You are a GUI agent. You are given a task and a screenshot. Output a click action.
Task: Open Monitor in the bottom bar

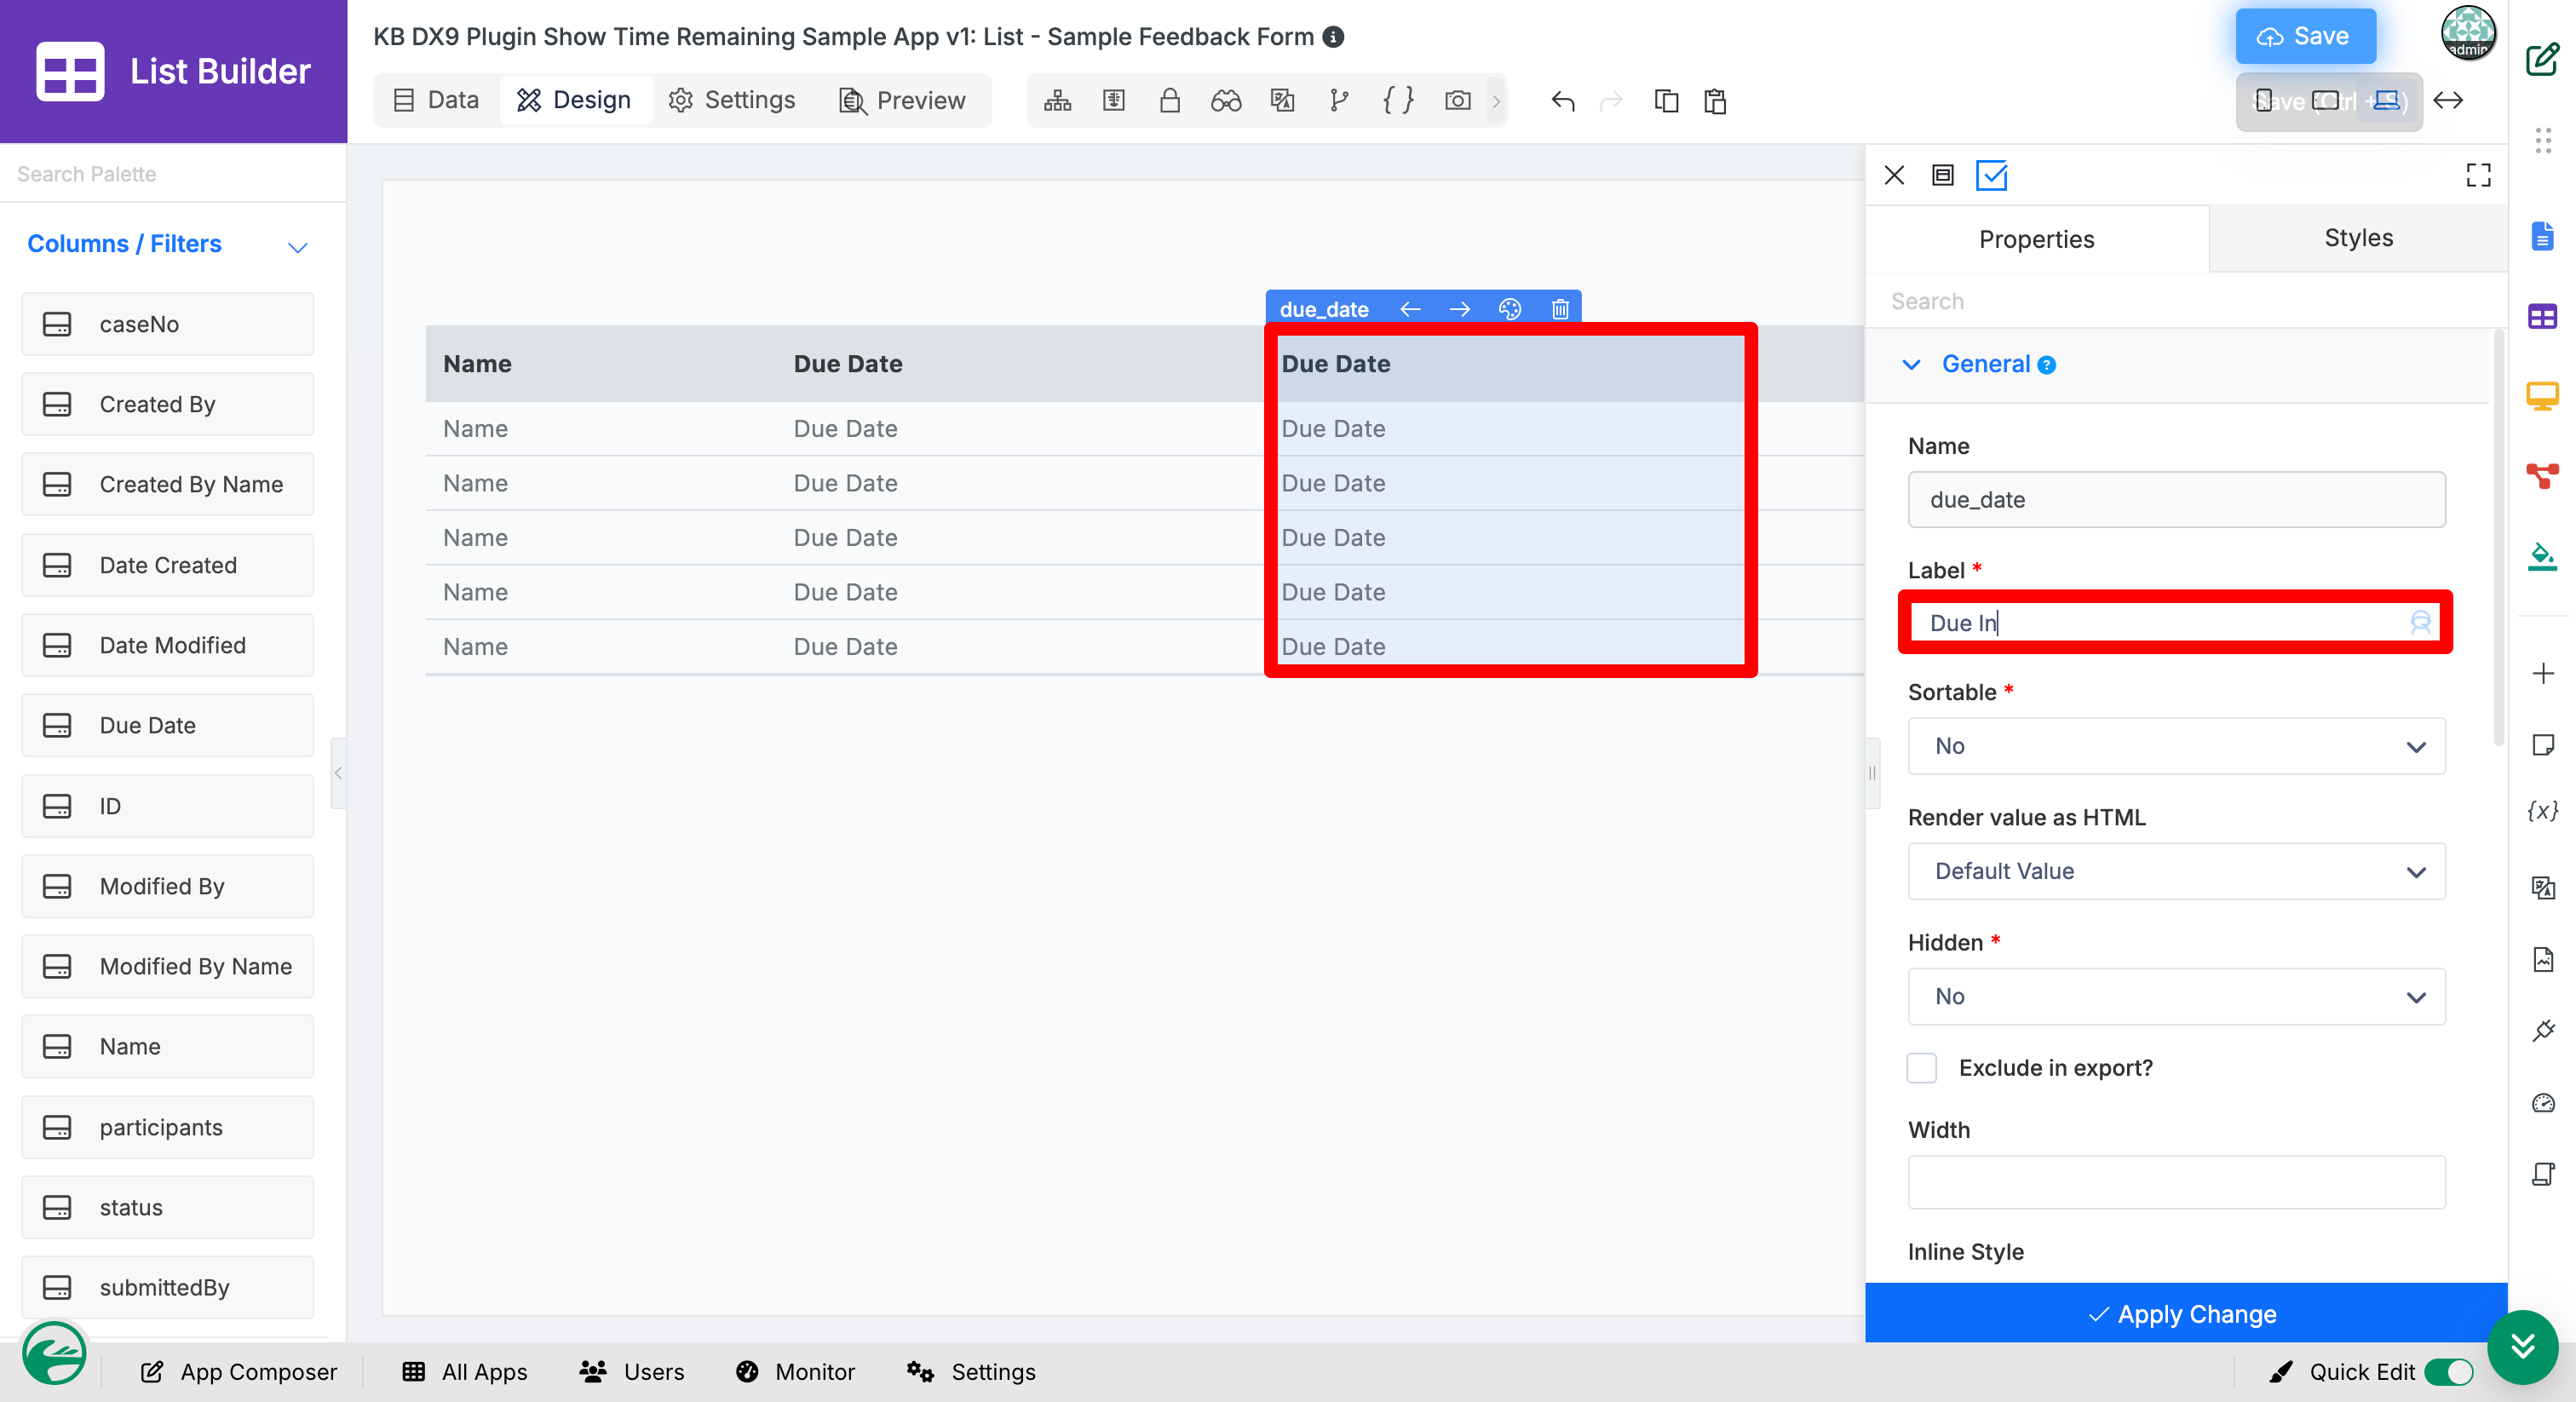[x=795, y=1372]
